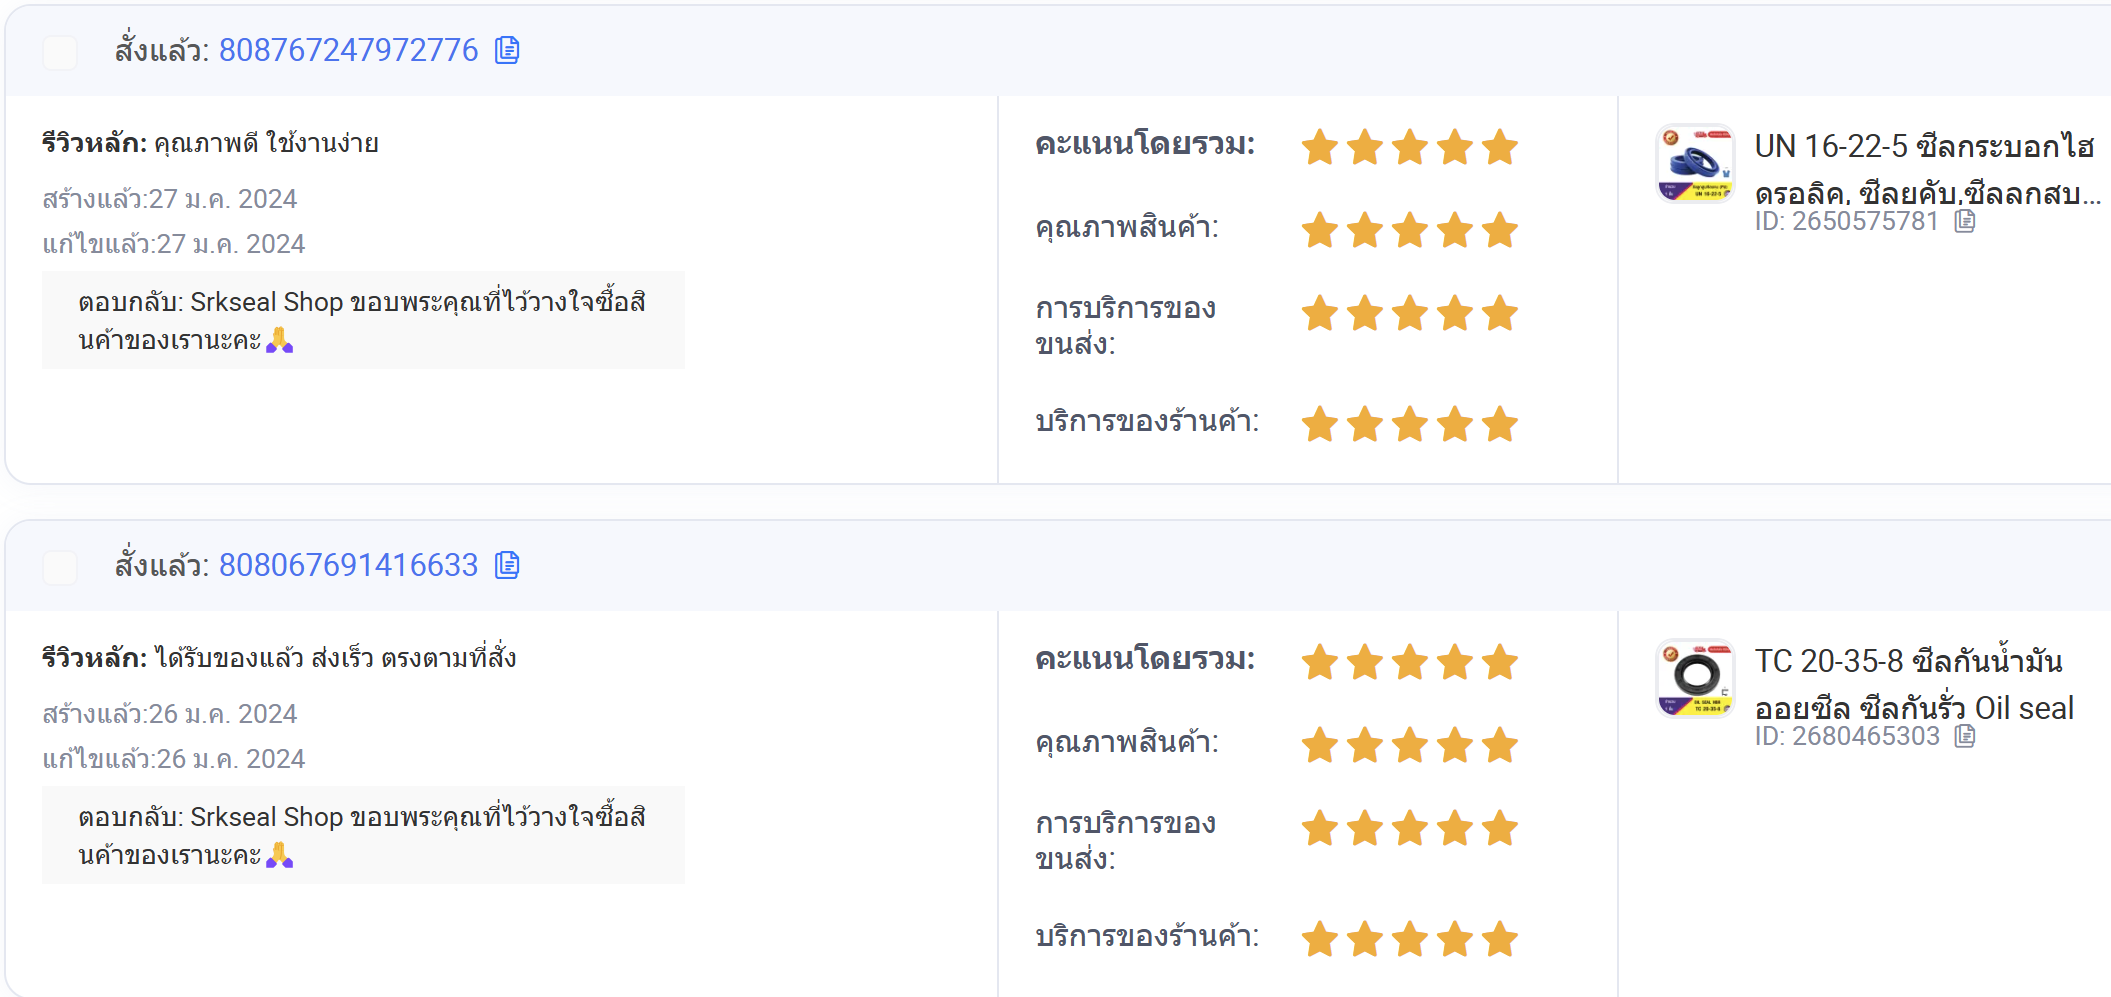Copy product ID 2650575781

click(1965, 221)
